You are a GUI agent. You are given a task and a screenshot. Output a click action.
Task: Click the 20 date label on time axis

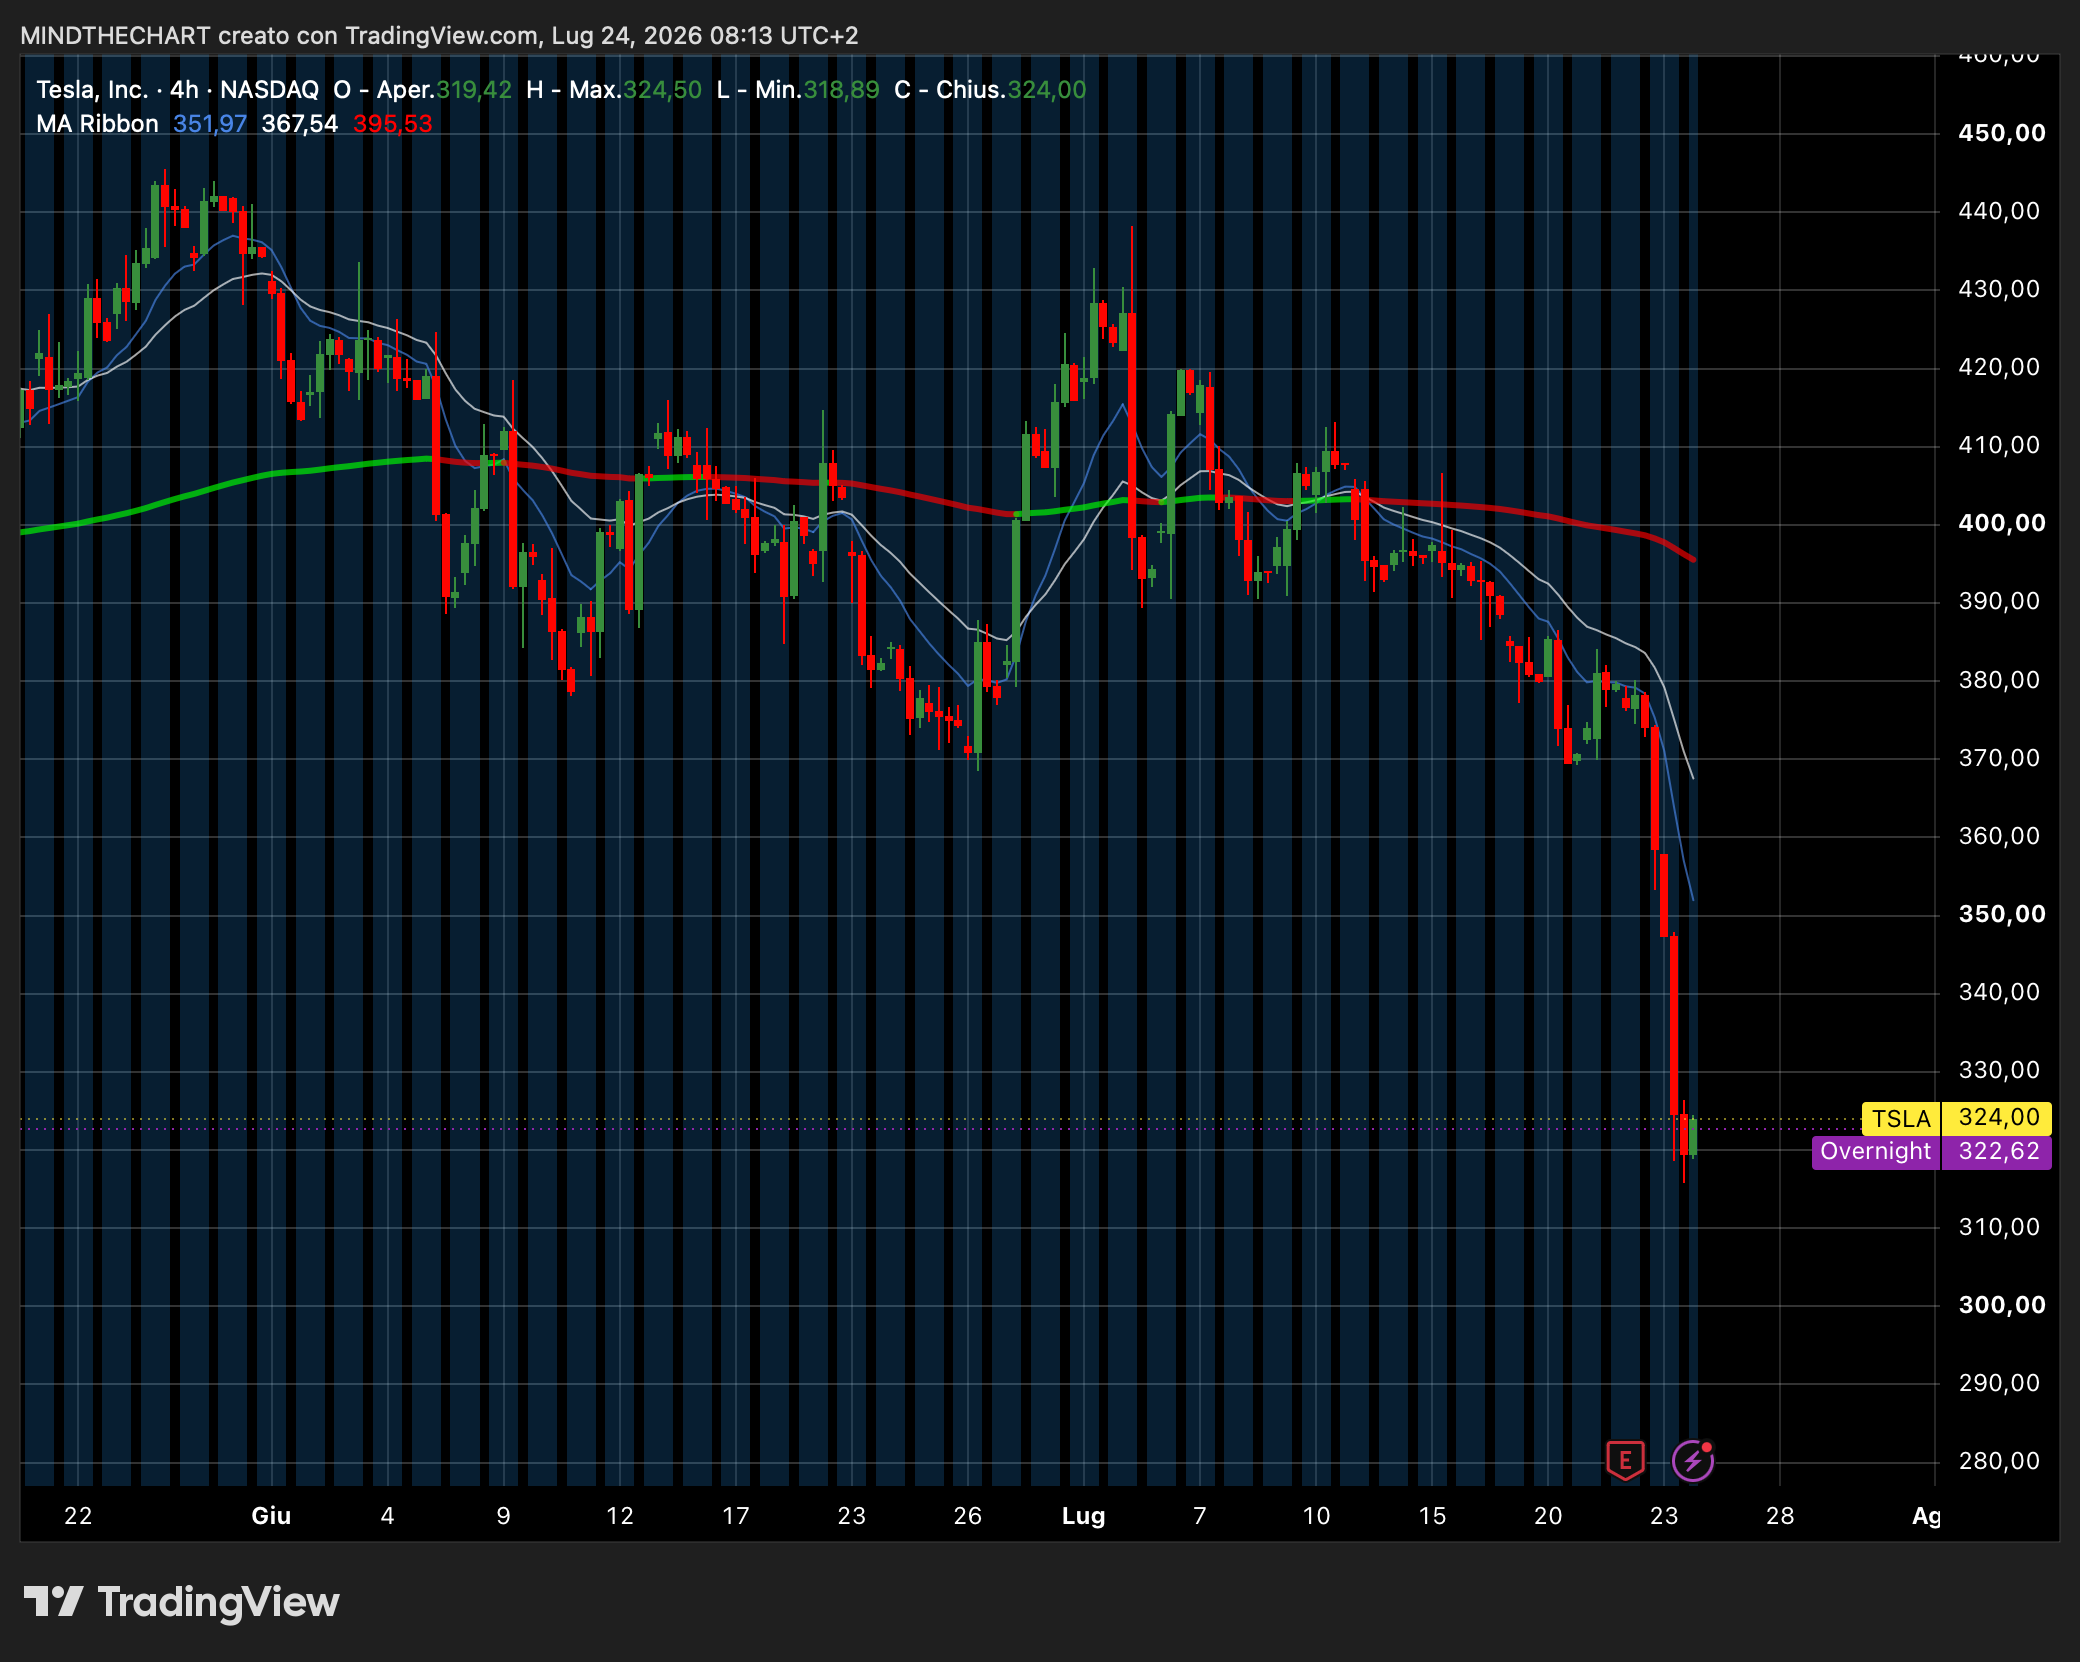click(1548, 1516)
